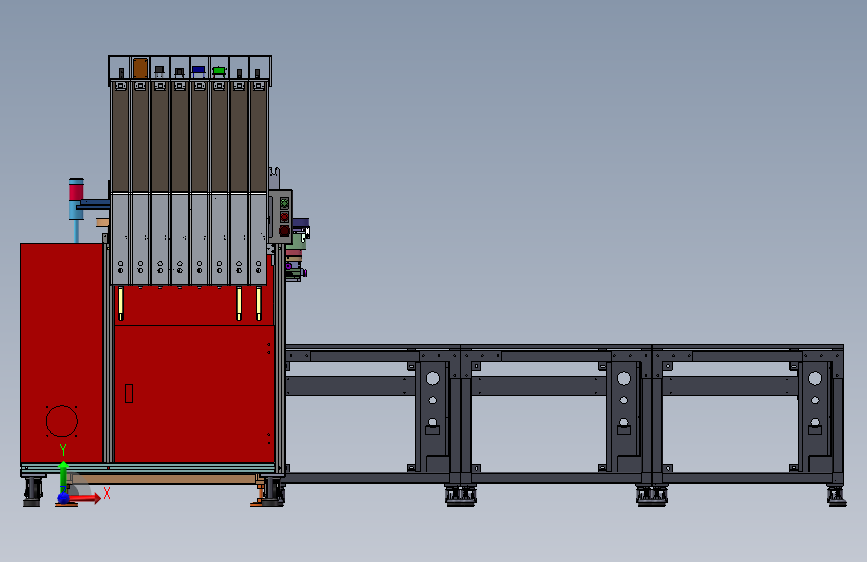Select large round hole in last frame upright

[815, 378]
